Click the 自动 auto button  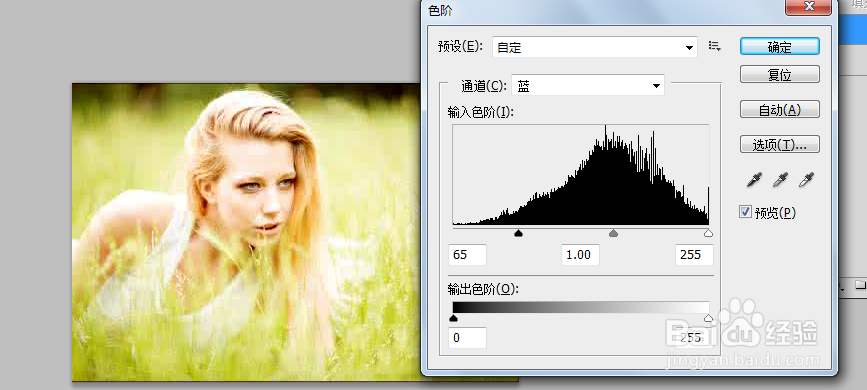[x=780, y=110]
